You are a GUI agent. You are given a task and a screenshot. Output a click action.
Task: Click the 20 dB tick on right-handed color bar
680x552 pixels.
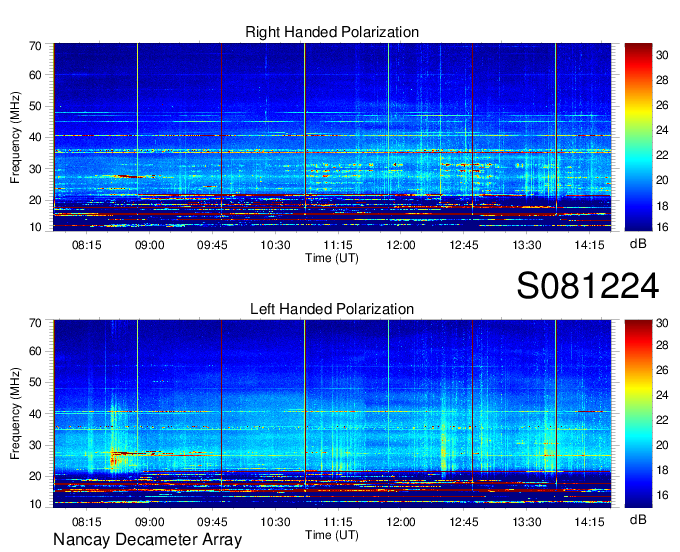point(662,180)
